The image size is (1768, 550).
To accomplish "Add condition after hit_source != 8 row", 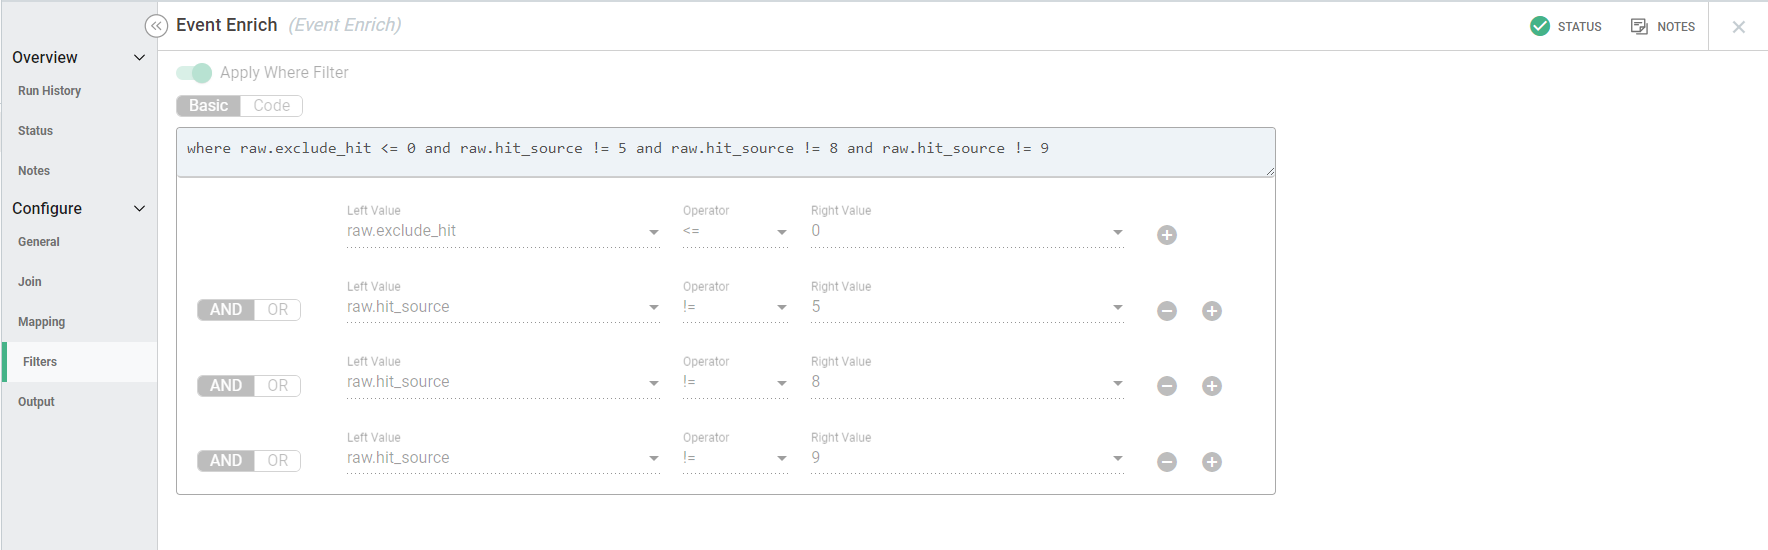I will (x=1212, y=386).
